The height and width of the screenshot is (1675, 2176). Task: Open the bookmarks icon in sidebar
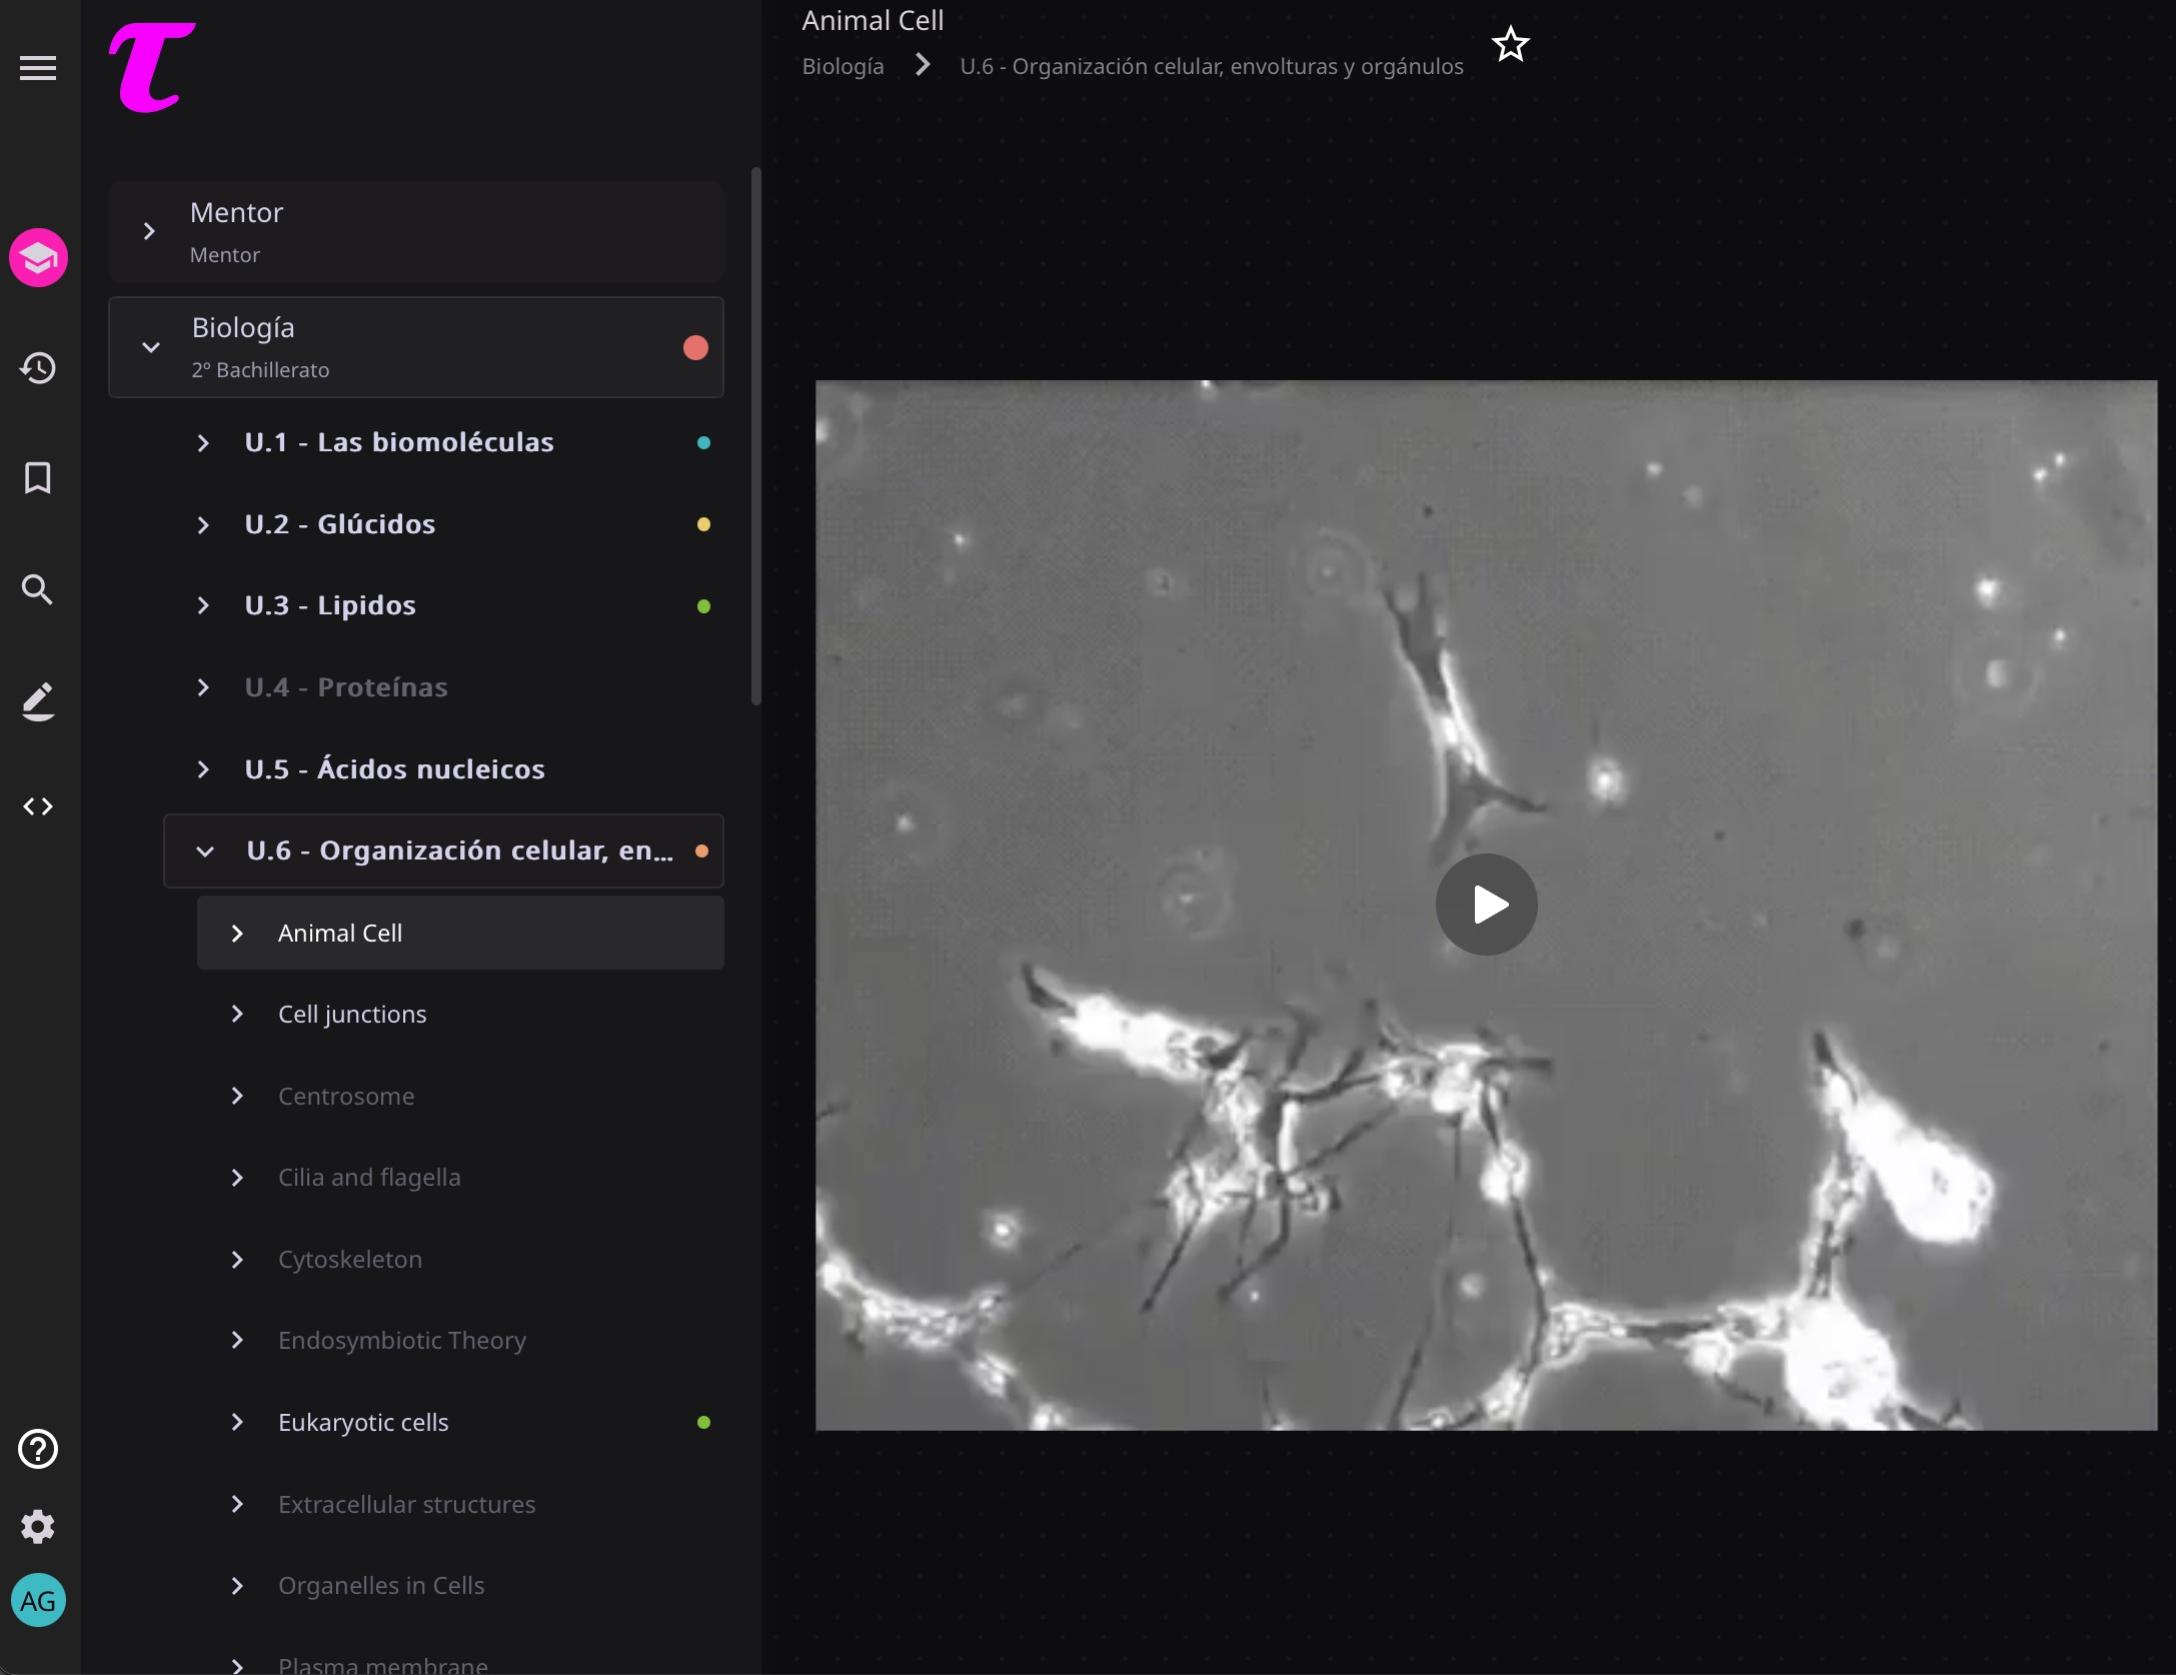[38, 478]
